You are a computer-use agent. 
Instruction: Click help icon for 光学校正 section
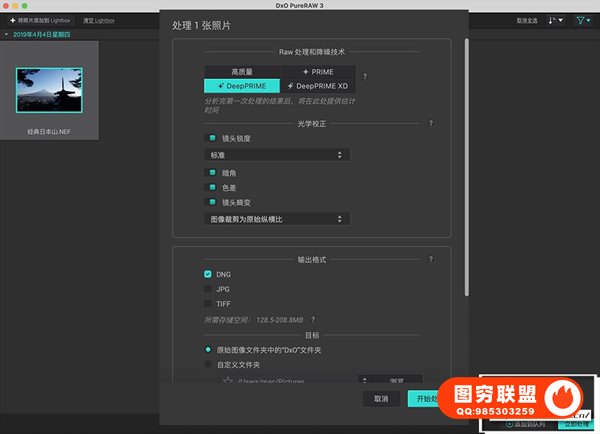pos(431,124)
